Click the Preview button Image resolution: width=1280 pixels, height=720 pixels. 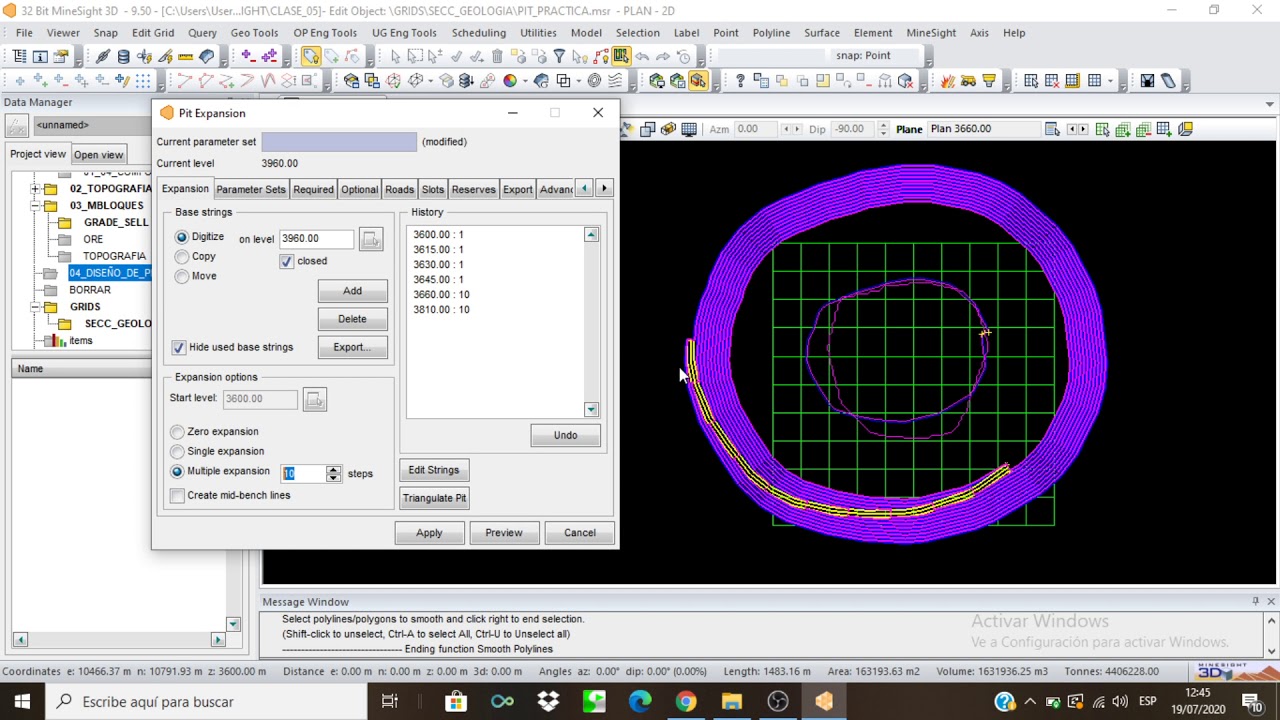pyautogui.click(x=504, y=533)
